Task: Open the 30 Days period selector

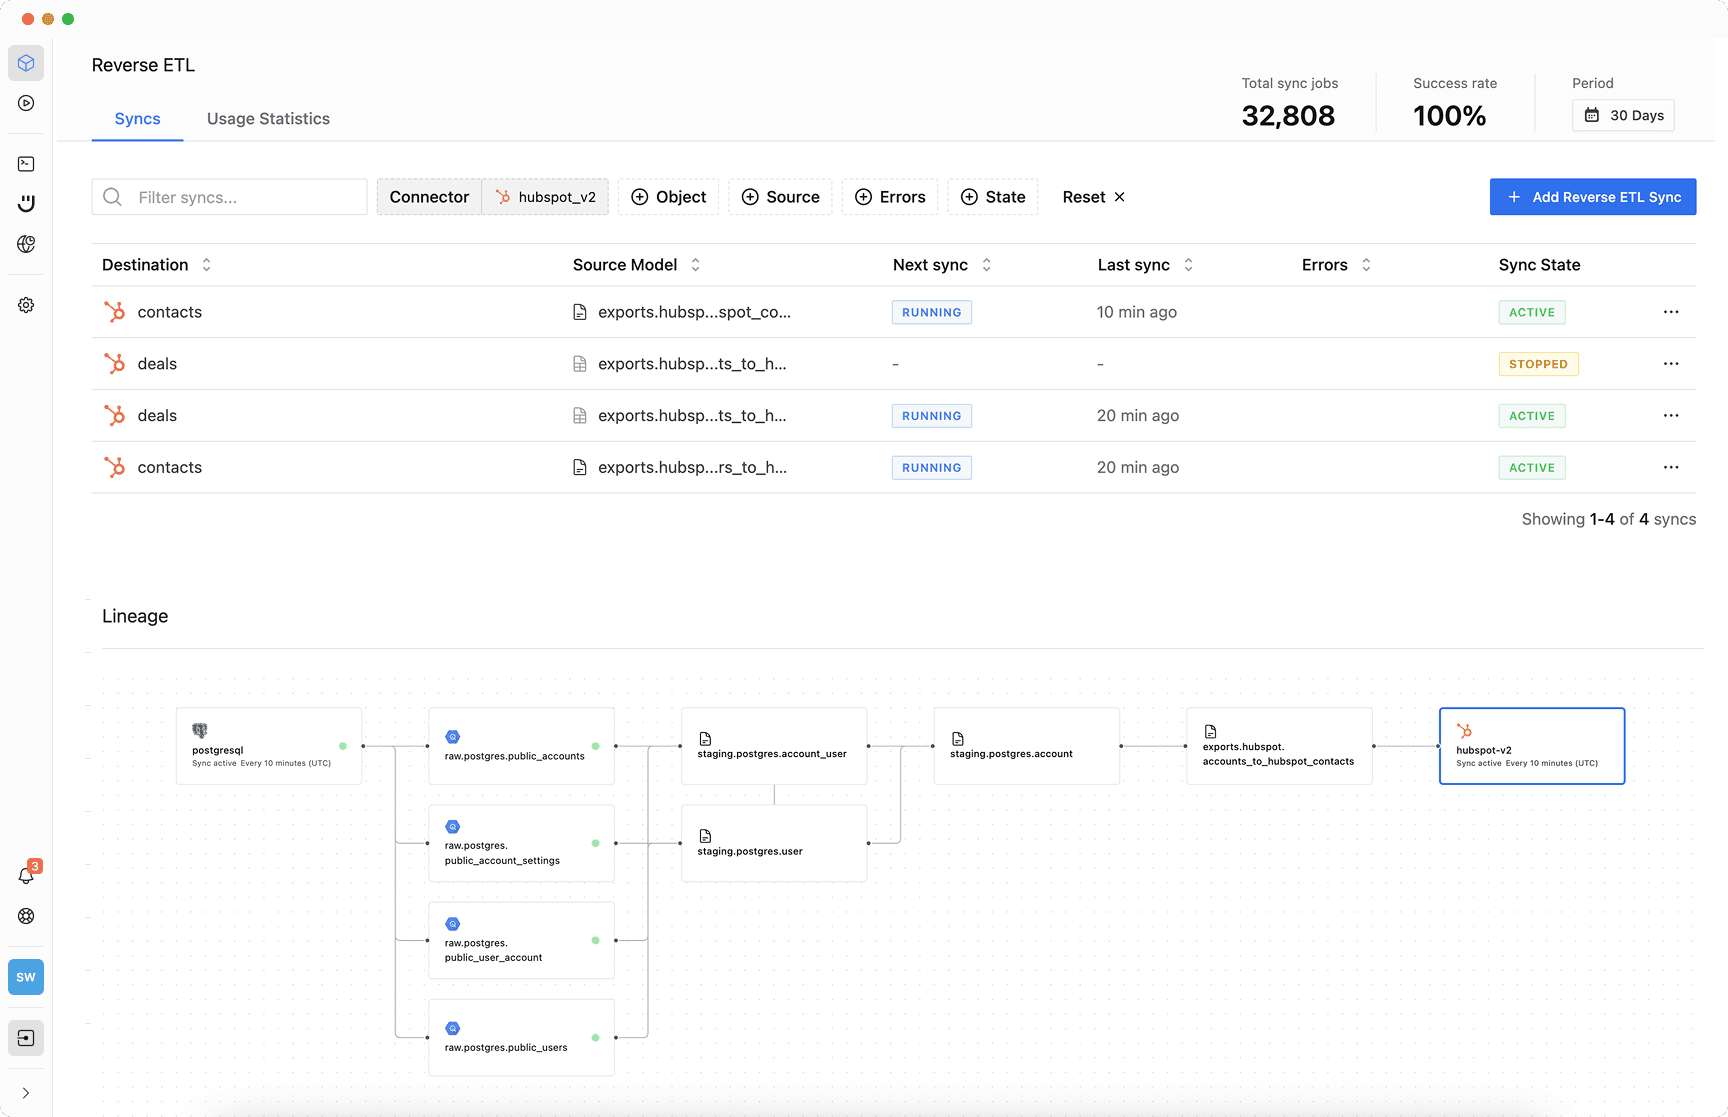Action: tap(1623, 115)
